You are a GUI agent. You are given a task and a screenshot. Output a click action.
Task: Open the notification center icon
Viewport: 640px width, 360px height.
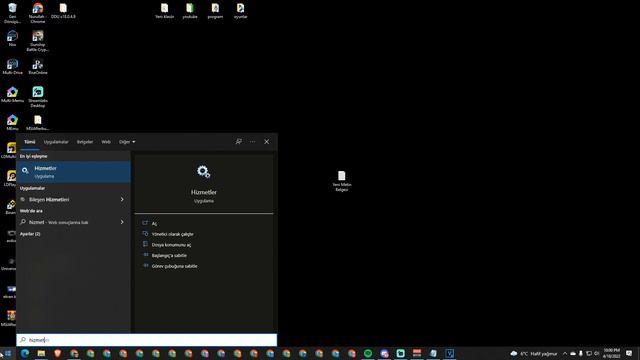[x=629, y=353]
